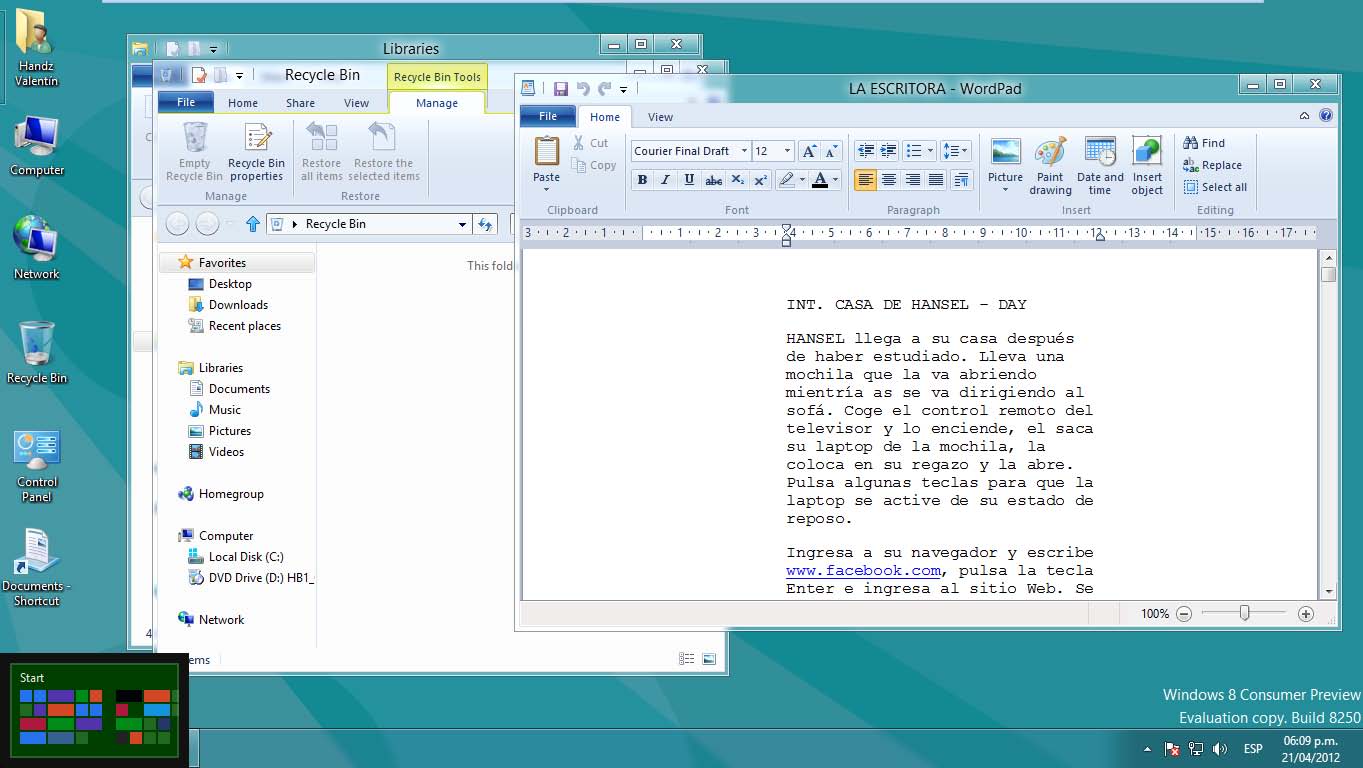Open Control Panel desktop icon
Viewport: 1363px width, 768px height.
37,466
